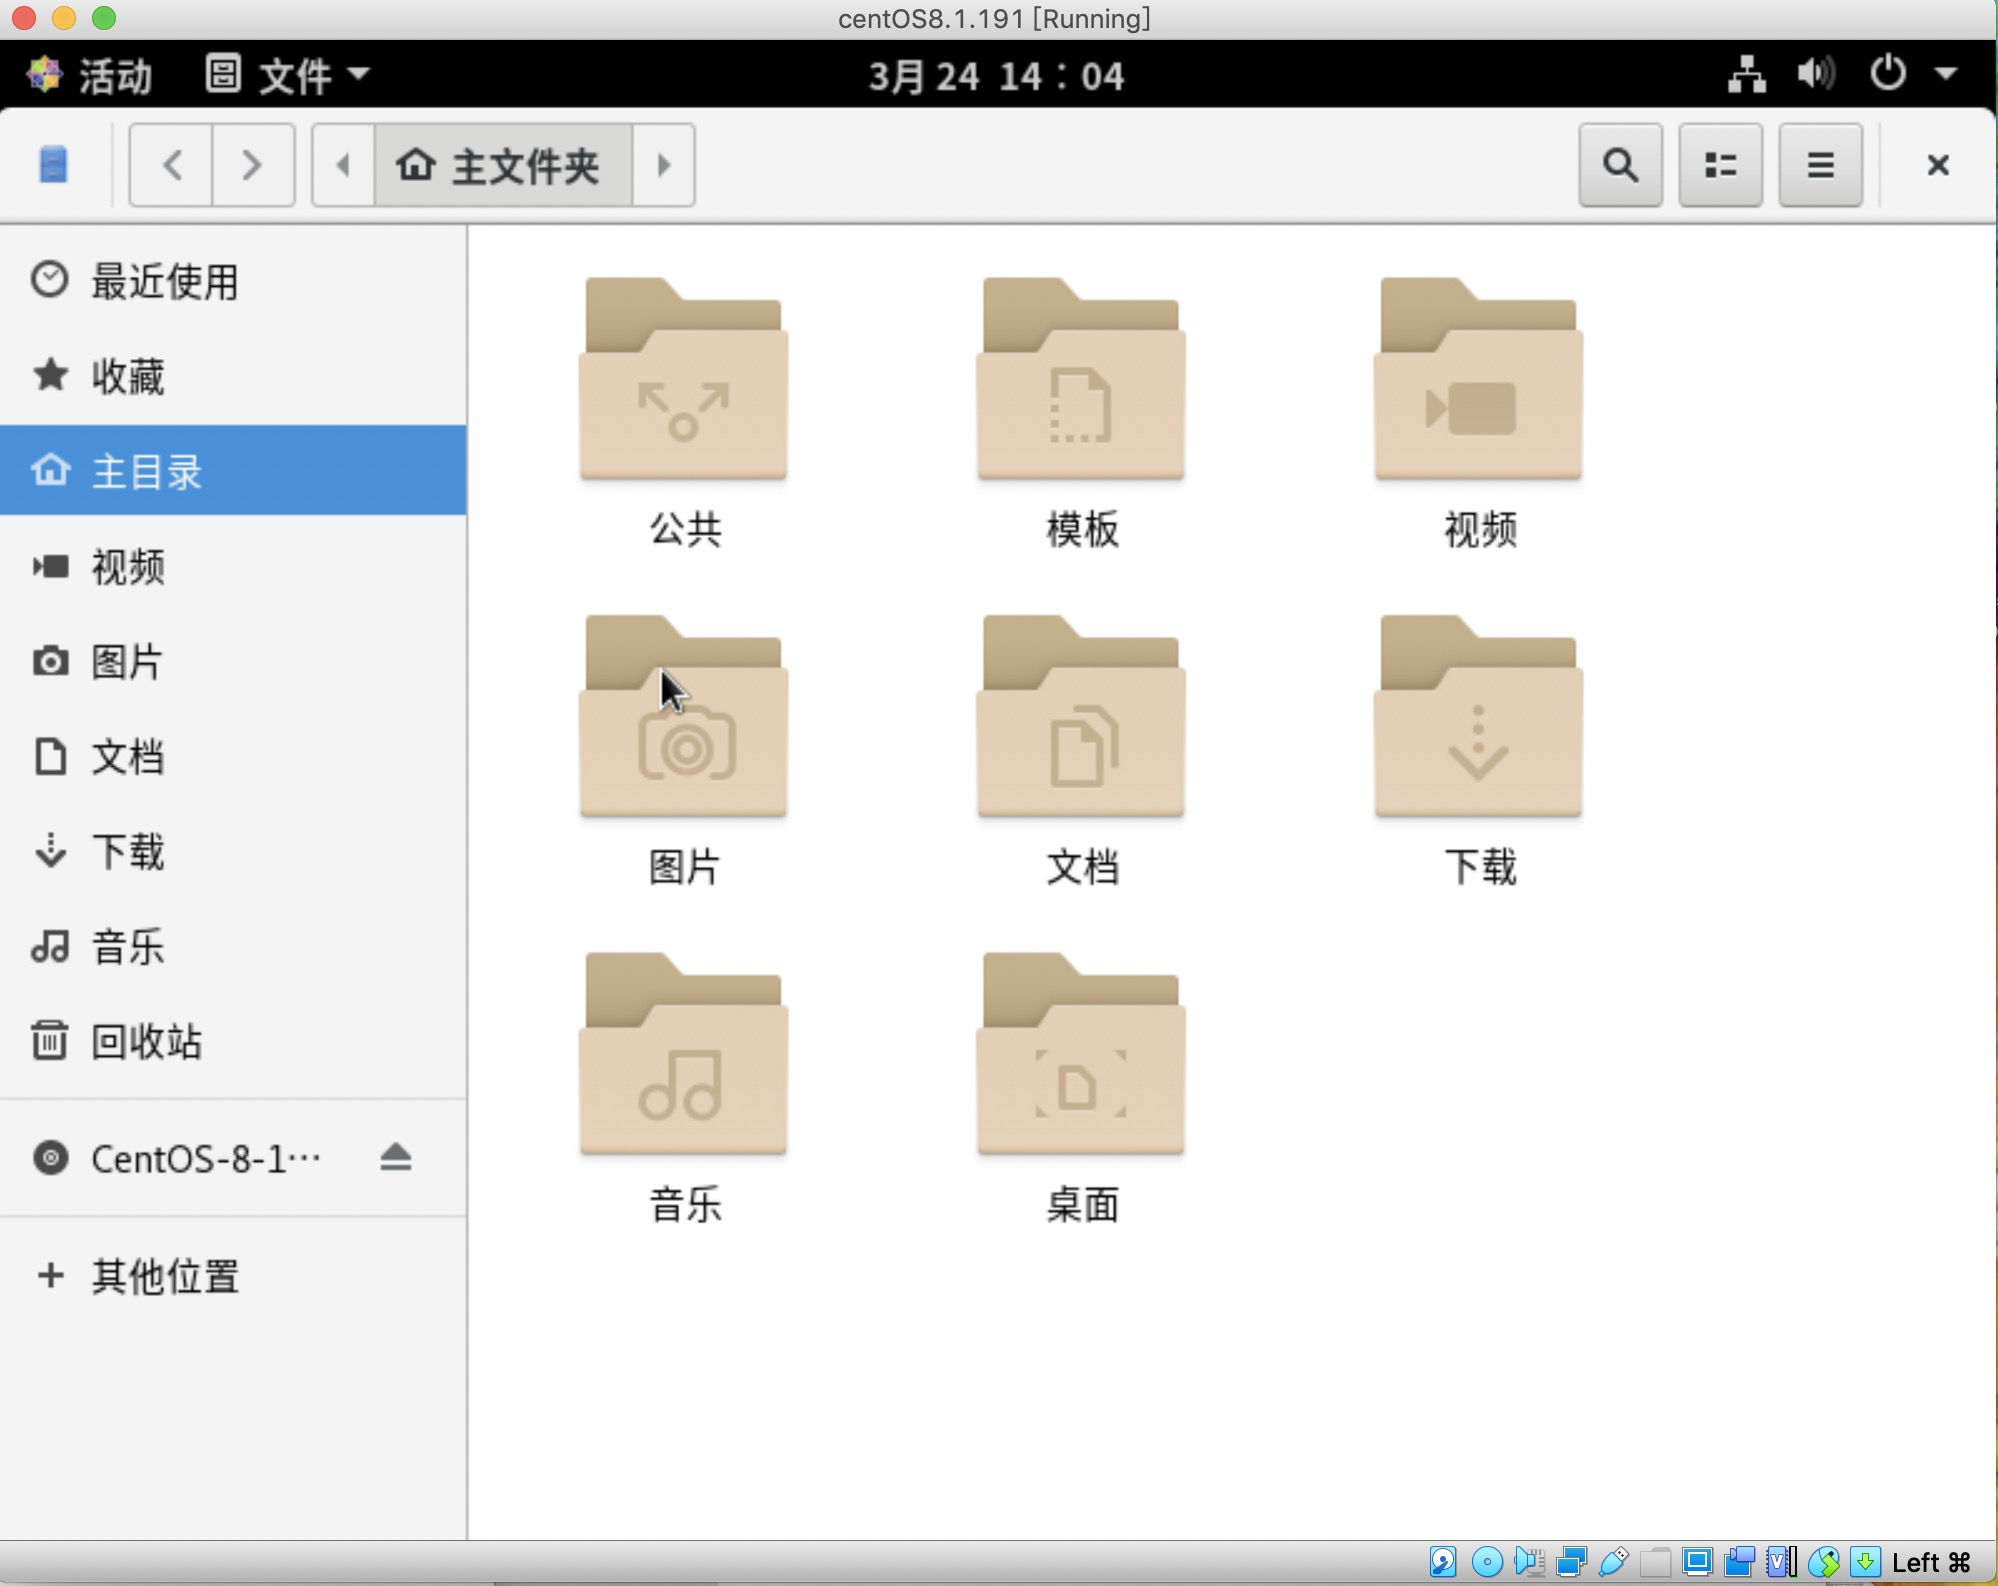This screenshot has height=1586, width=1998.
Task: Select 视频 in the sidebar
Action: pyautogui.click(x=233, y=566)
